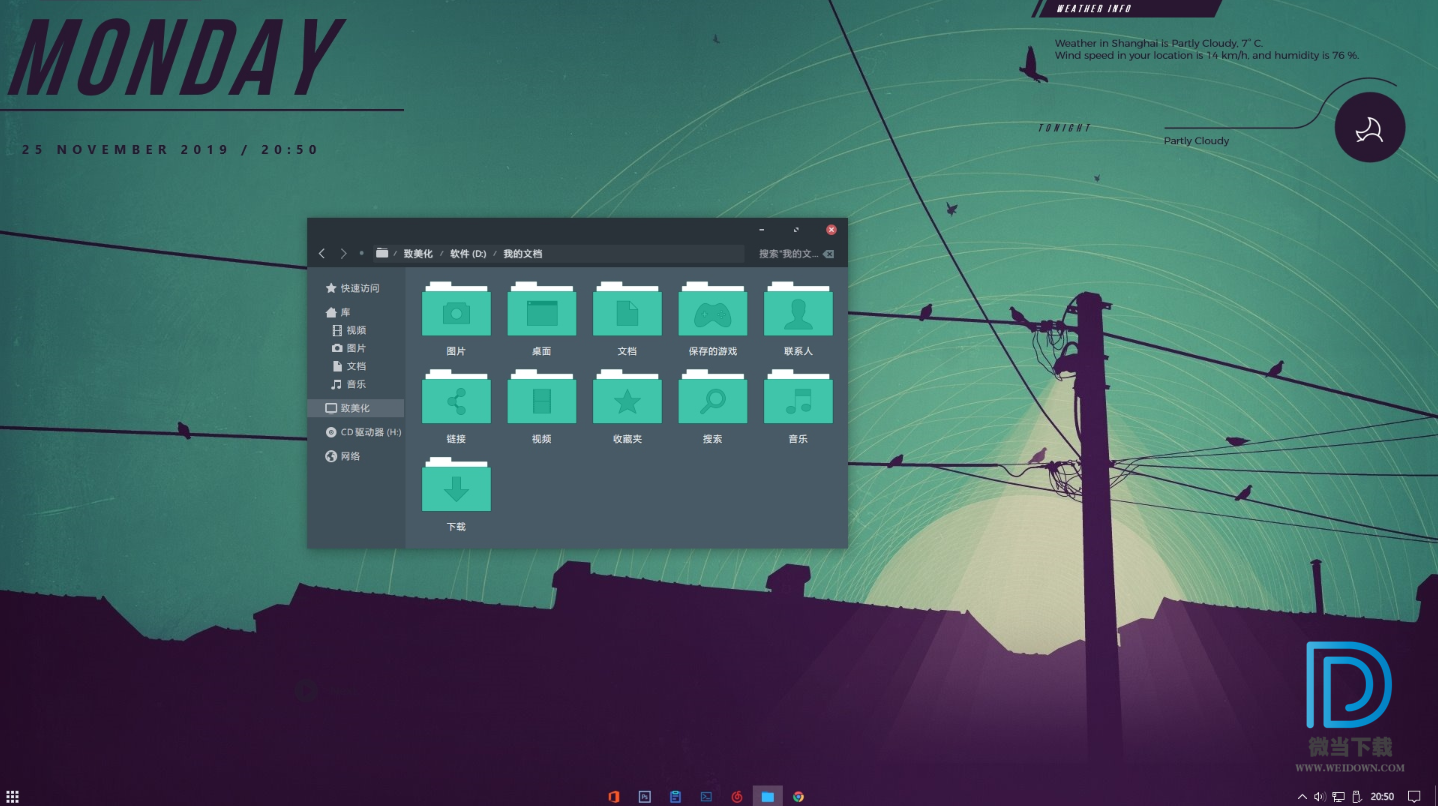This screenshot has width=1438, height=806.
Task: Close the file explorer with red button
Action: point(831,230)
